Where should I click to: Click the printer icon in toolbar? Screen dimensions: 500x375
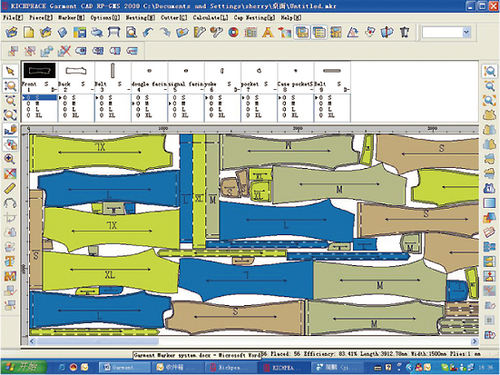(97, 32)
